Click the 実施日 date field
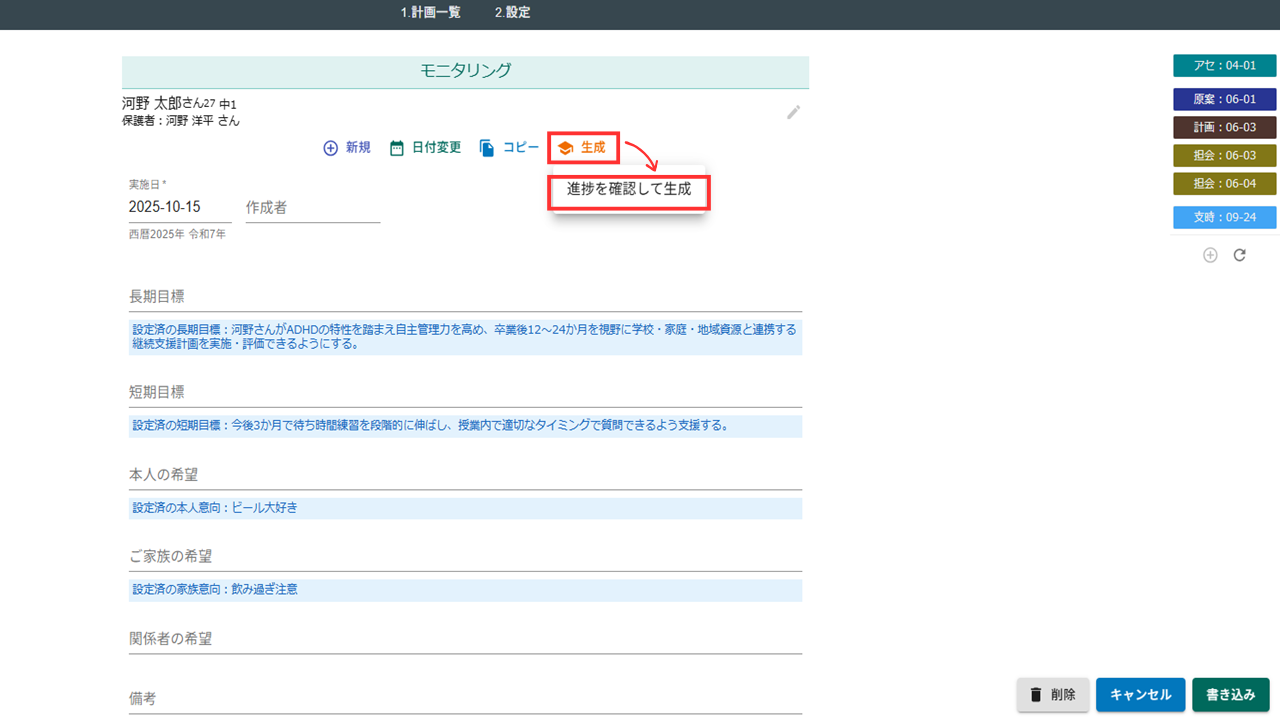Screen dimensions: 1280x720 tap(178, 207)
